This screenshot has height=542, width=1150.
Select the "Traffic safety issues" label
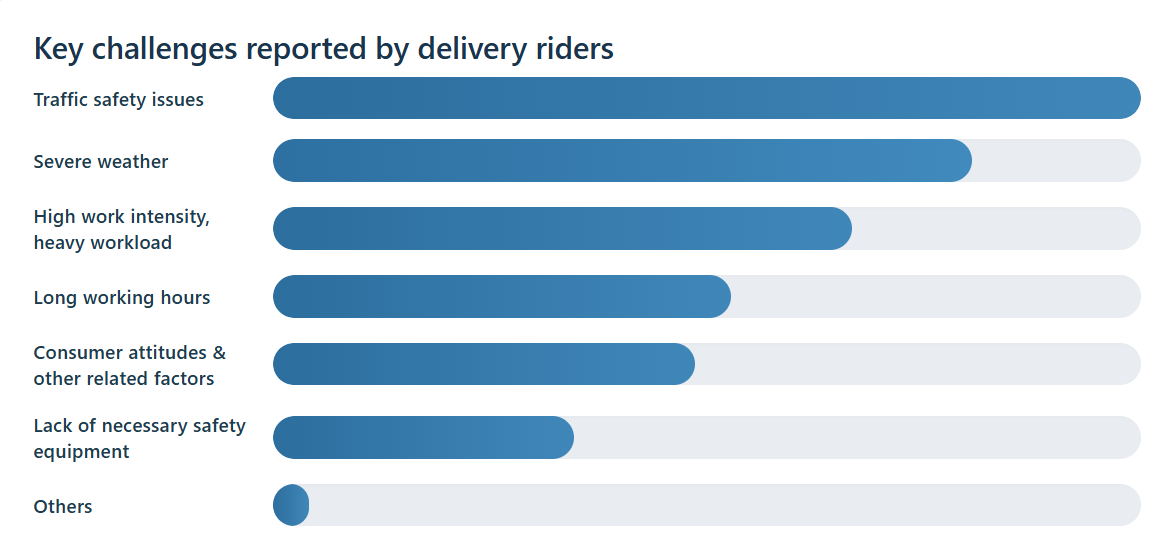pos(118,100)
